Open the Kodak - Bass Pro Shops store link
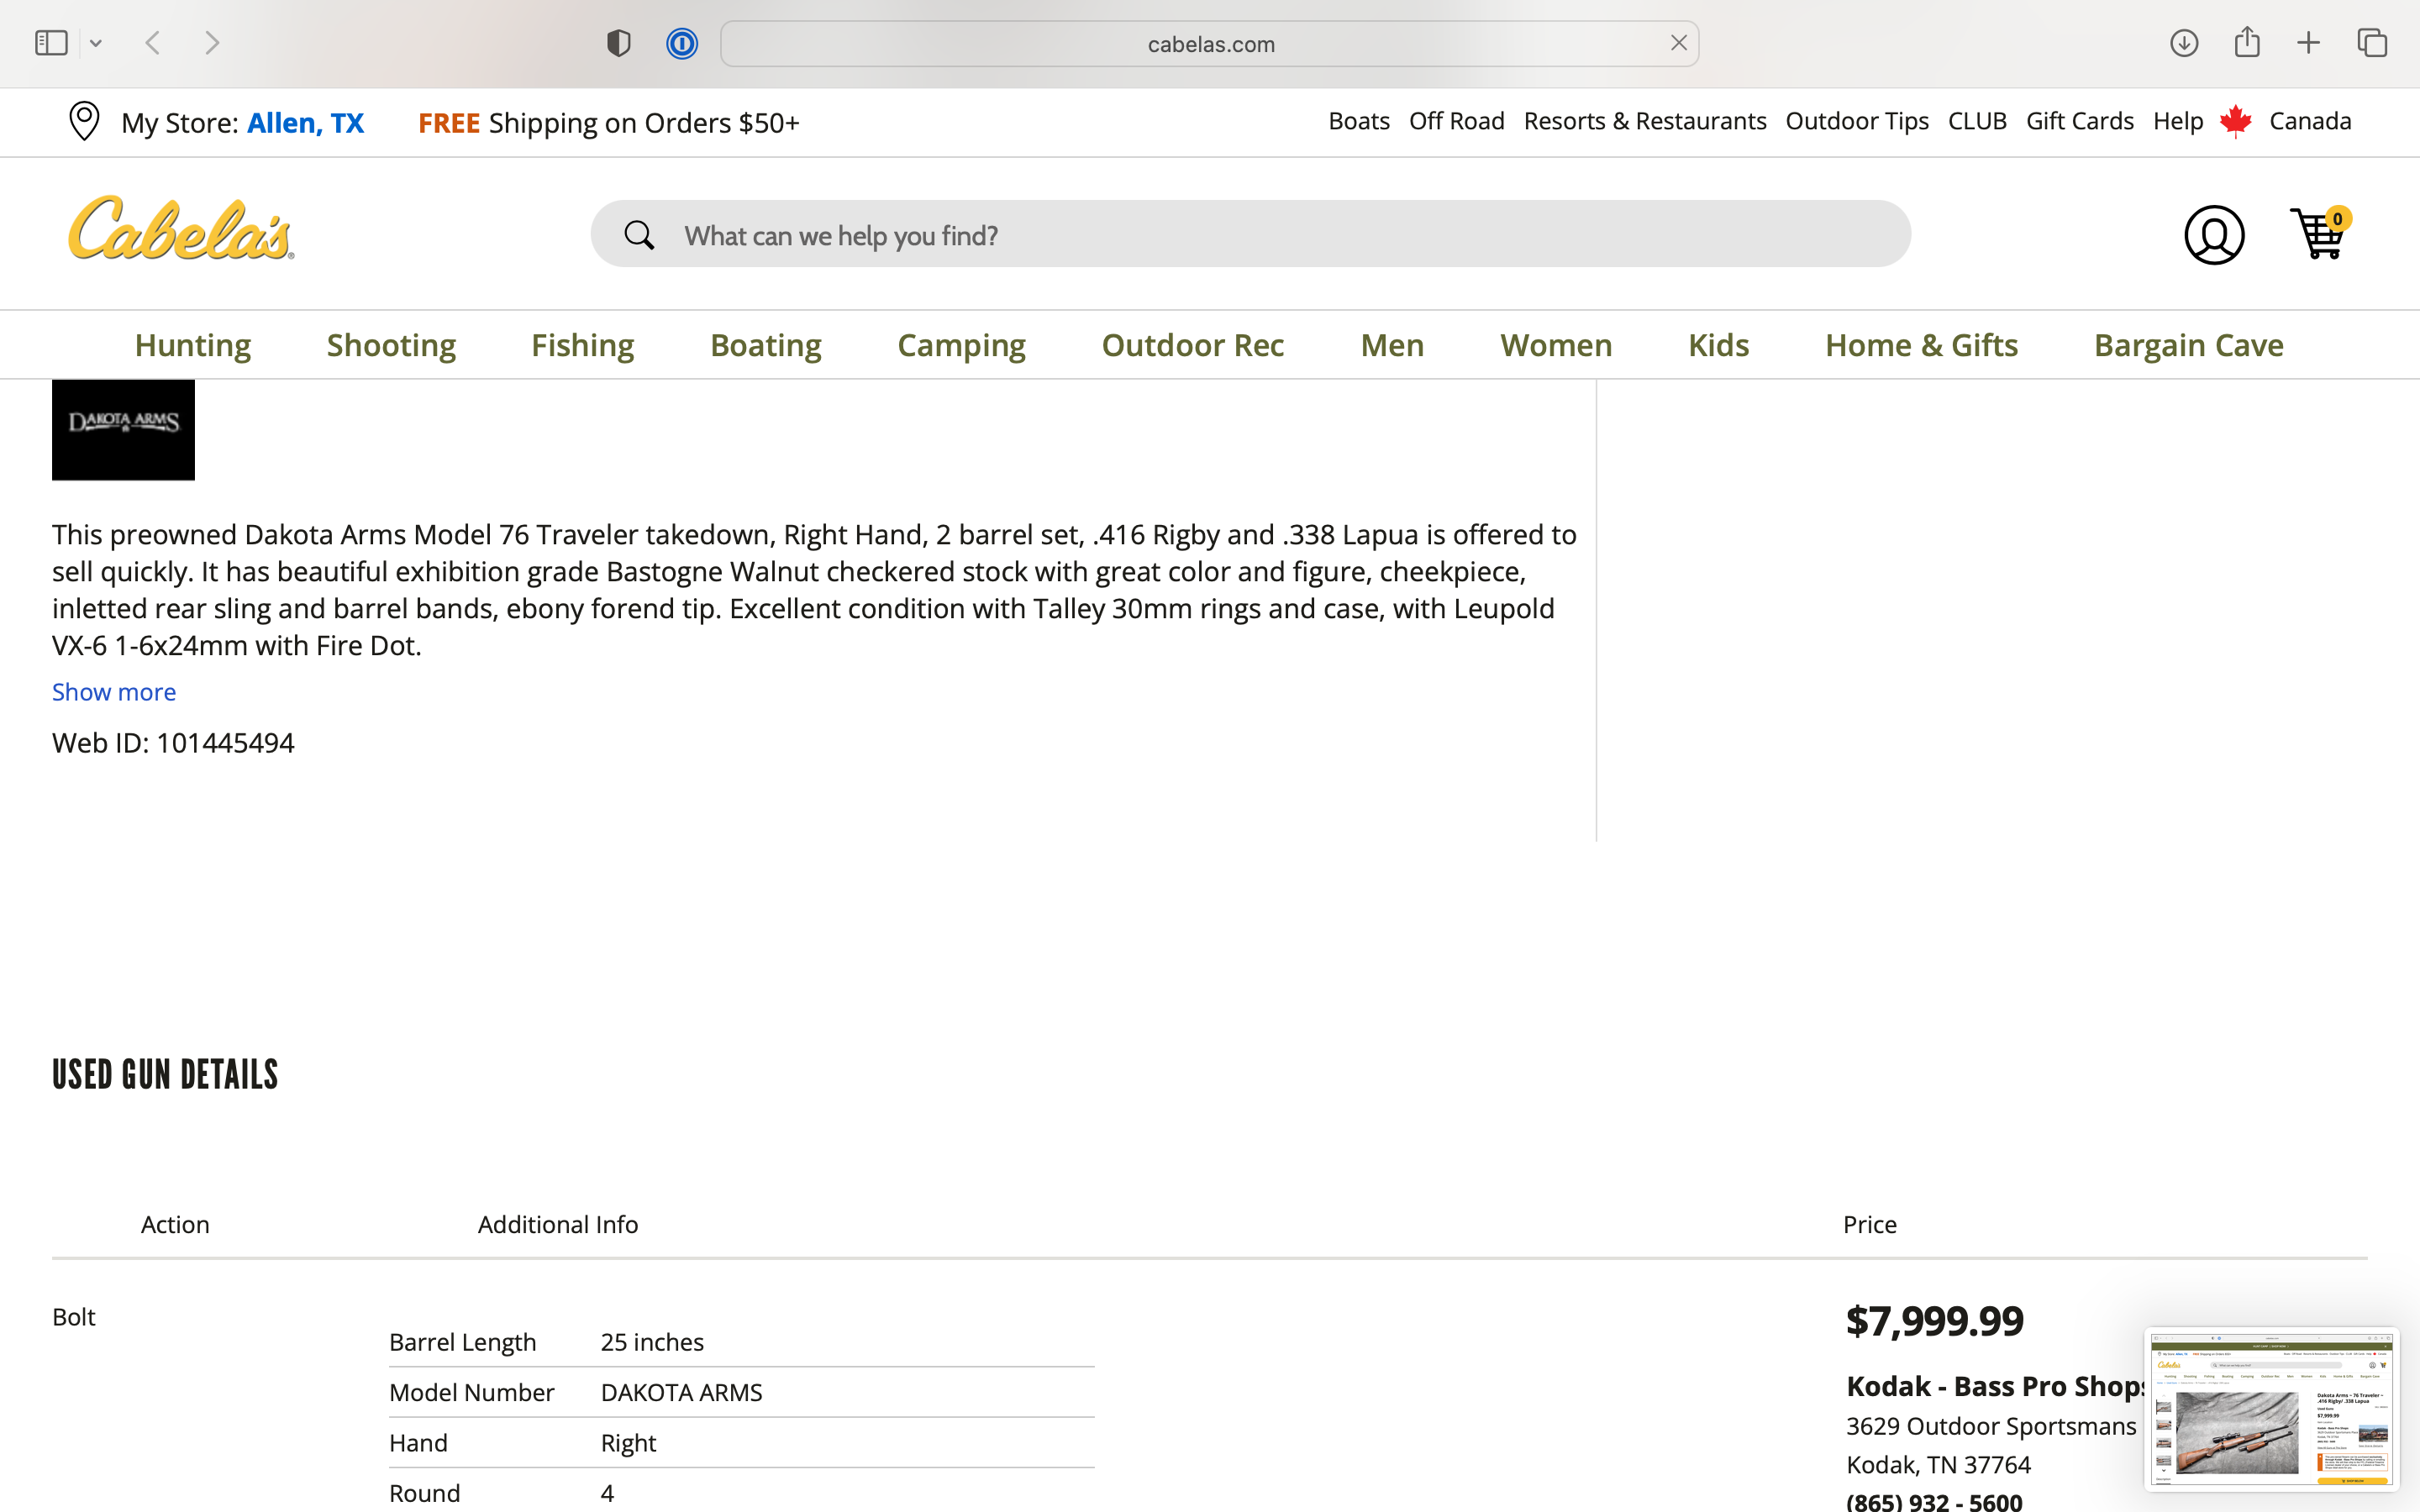Image resolution: width=2420 pixels, height=1512 pixels. [x=1995, y=1386]
